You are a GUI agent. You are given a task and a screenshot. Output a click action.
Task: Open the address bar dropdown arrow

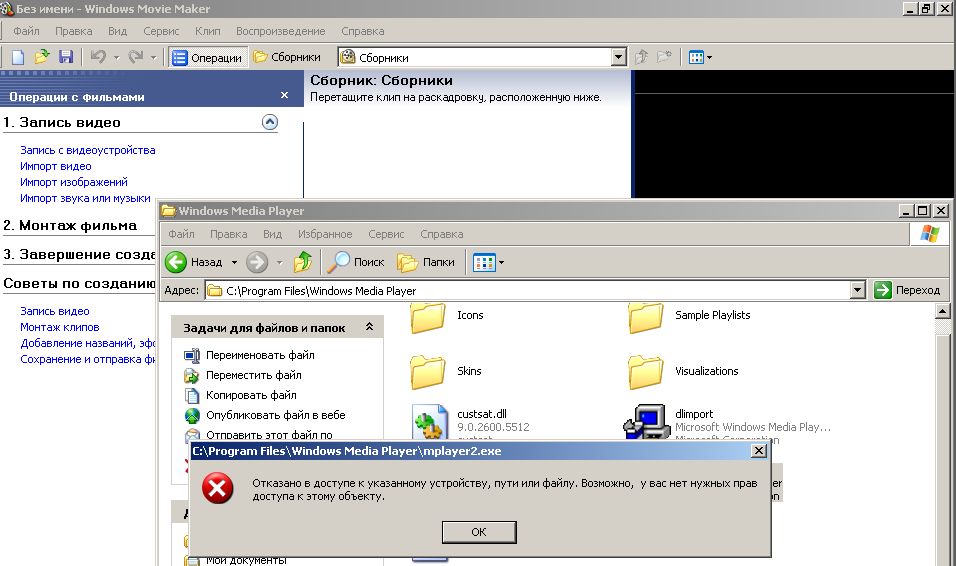tap(857, 290)
